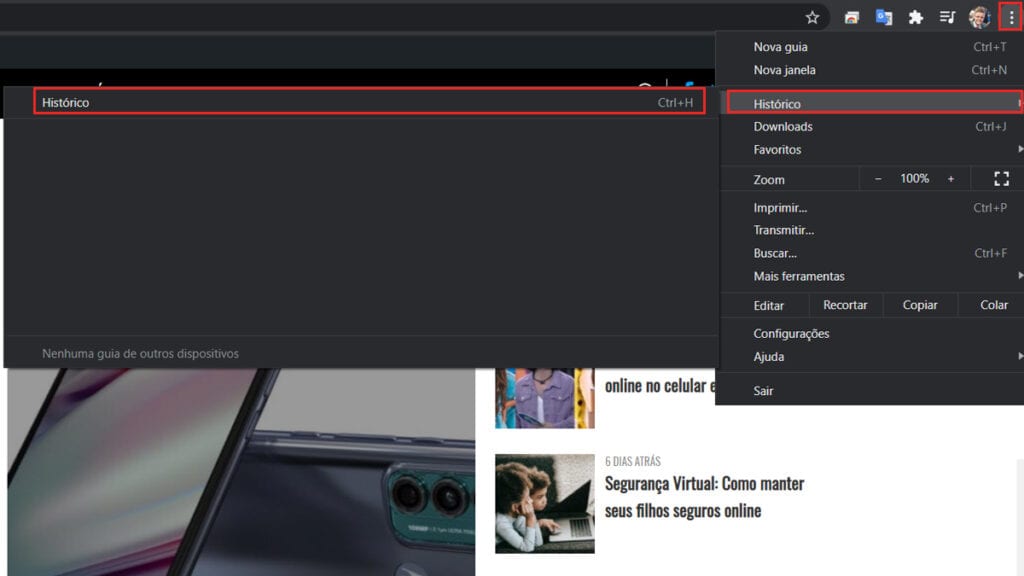Screen dimensions: 1024x576
Task: Open the online no celular article headline
Action: pos(660,385)
